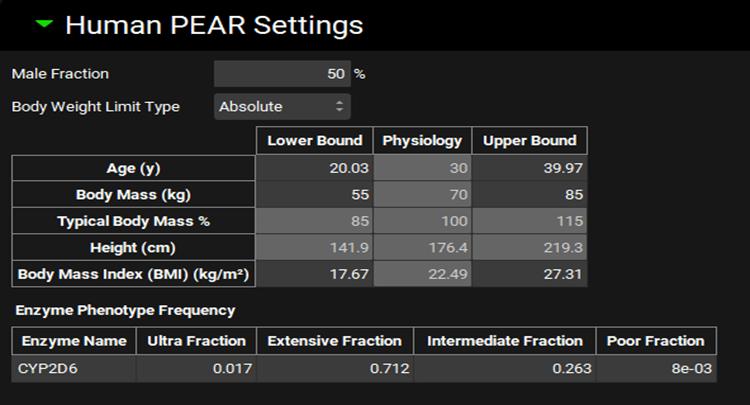Image resolution: width=750 pixels, height=405 pixels.
Task: Click the CYP2D6 Ultra Fraction cell
Action: (196, 368)
